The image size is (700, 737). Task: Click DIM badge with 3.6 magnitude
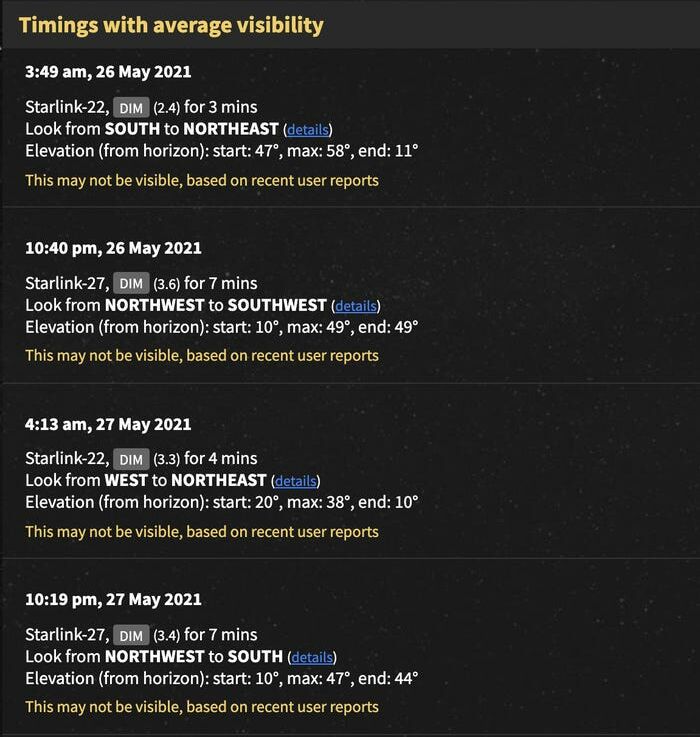point(131,283)
